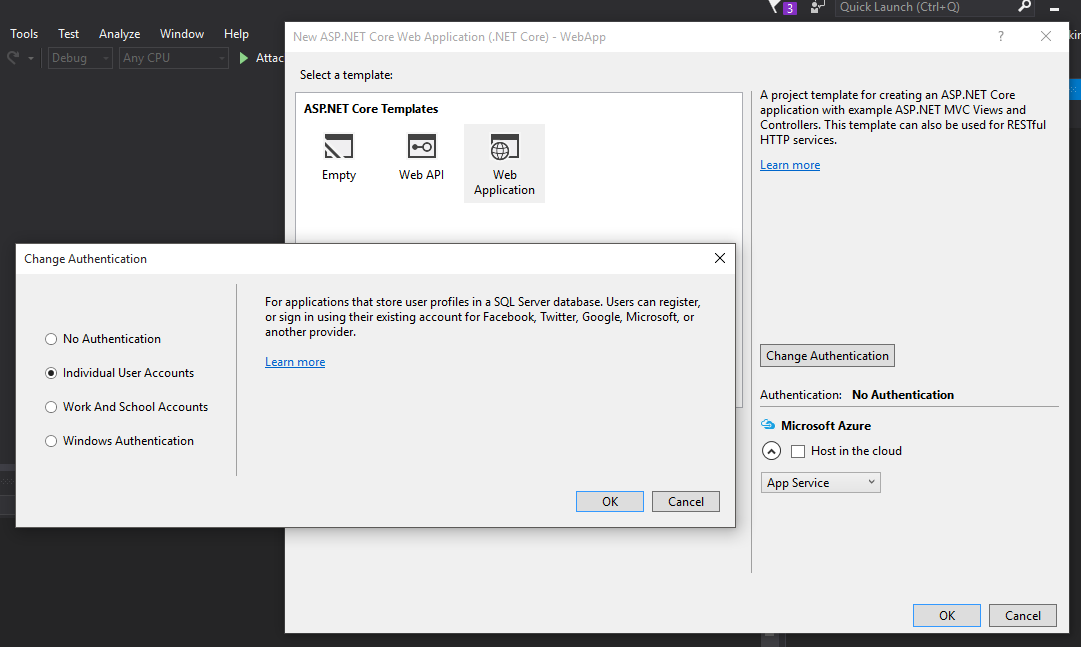This screenshot has height=647, width=1081.
Task: Click the 'Microsoft Azure' section heading
Action: pos(826,426)
